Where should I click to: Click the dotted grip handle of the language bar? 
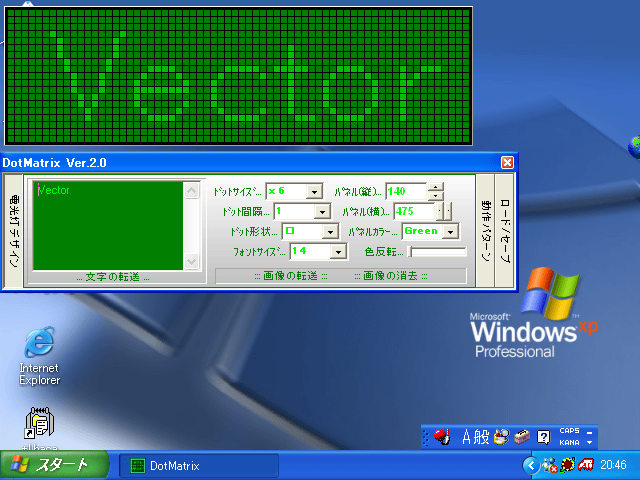click(426, 437)
